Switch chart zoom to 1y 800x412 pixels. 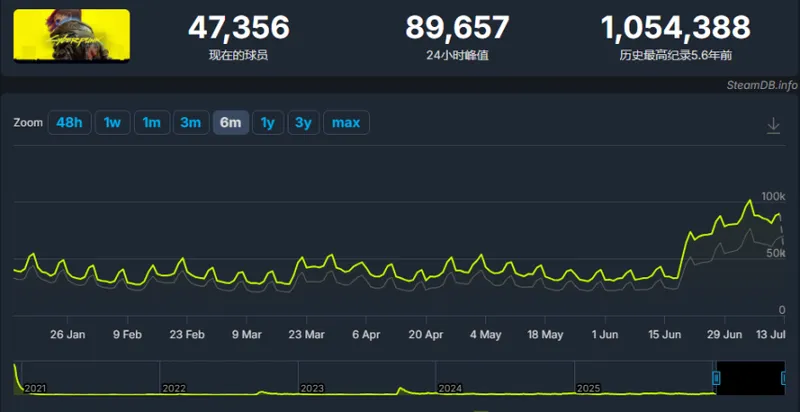(x=268, y=123)
